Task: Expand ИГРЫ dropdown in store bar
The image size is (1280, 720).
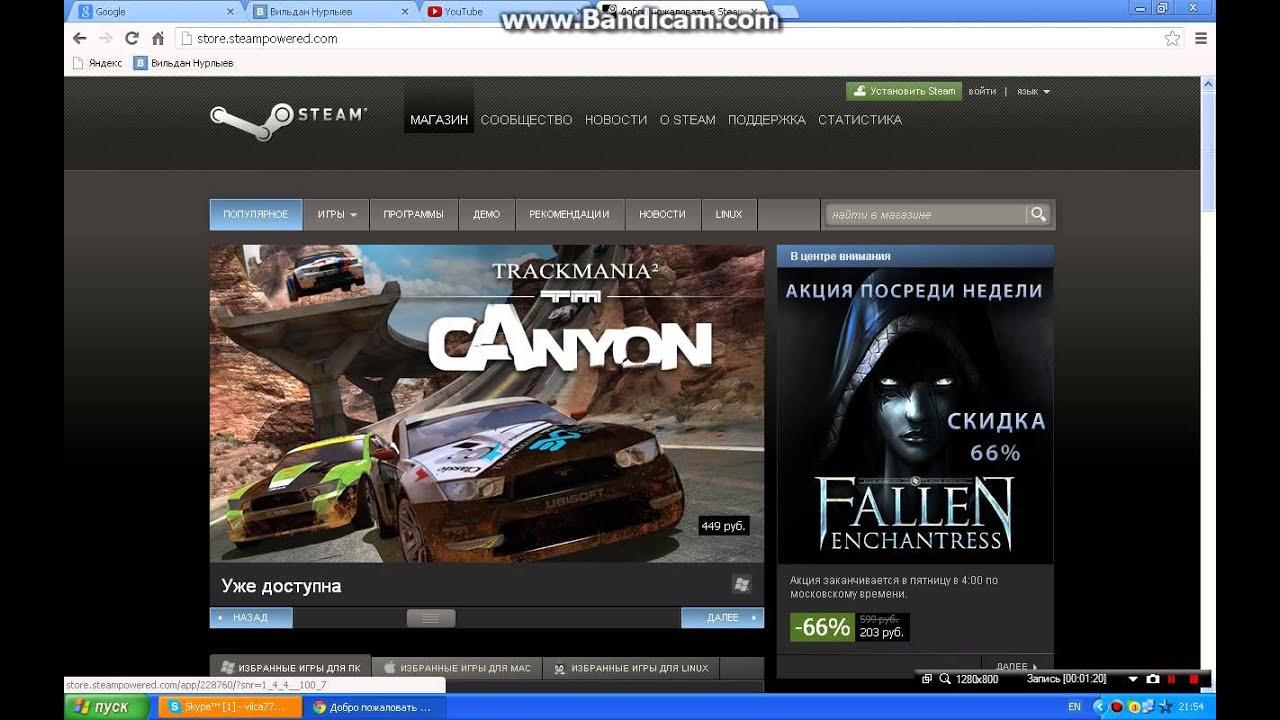Action: click(x=336, y=214)
